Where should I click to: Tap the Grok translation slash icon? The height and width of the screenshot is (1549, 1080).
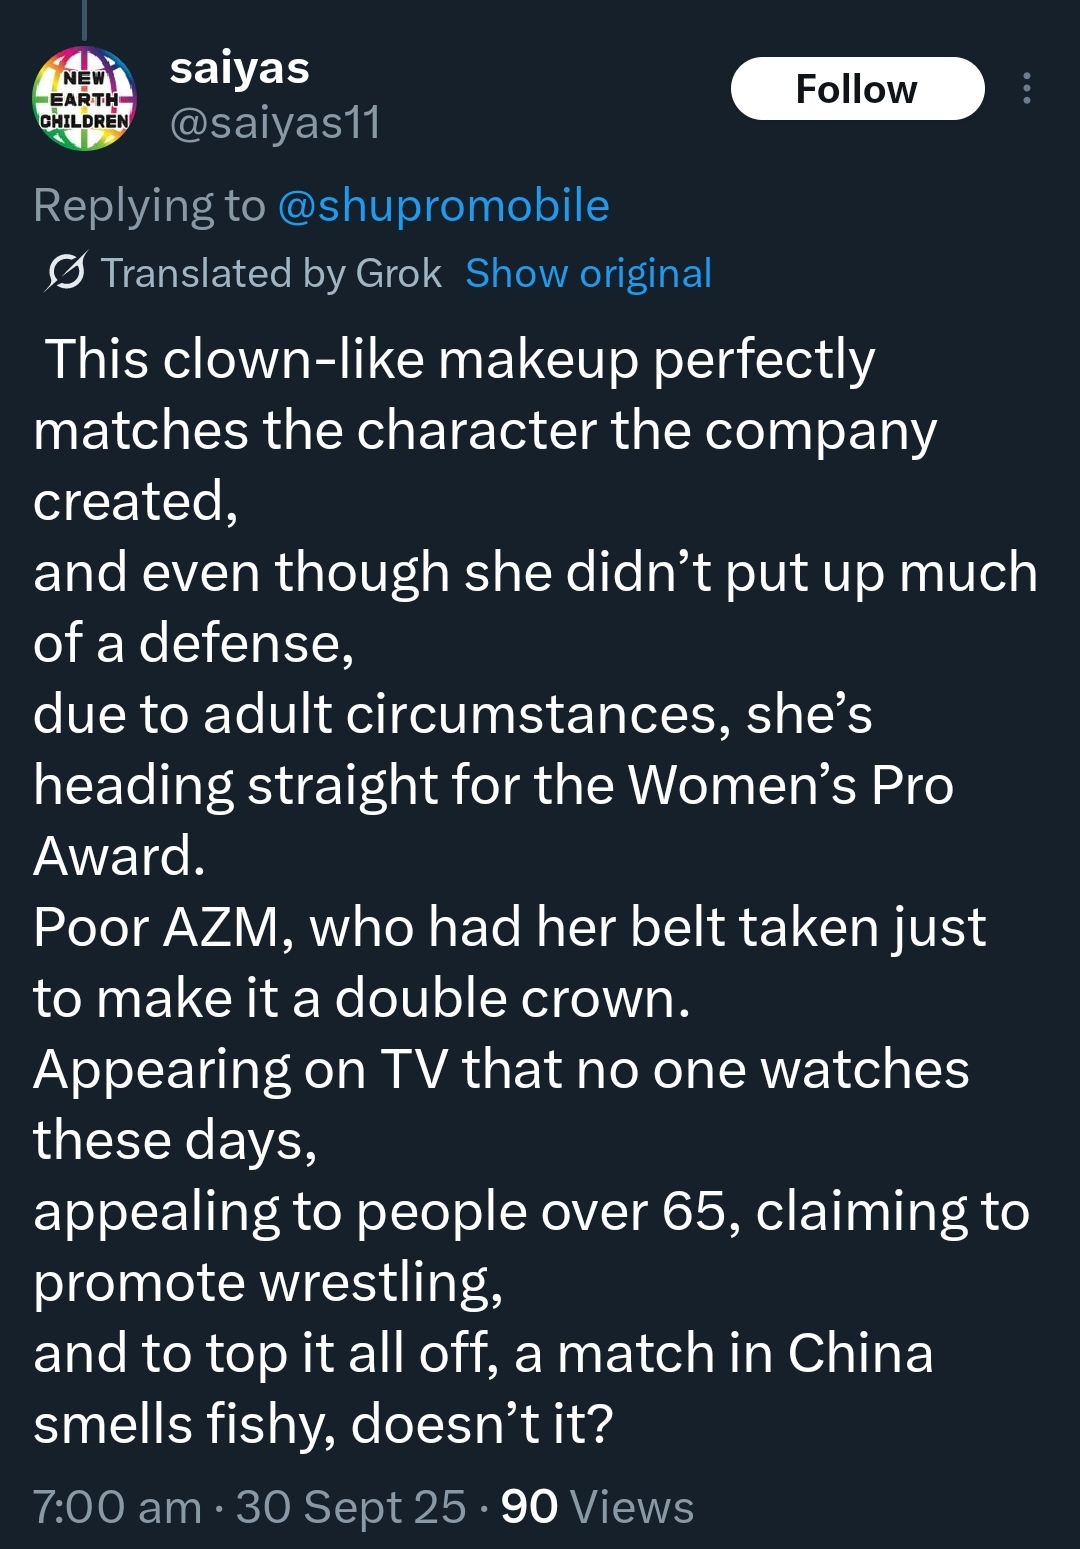66,272
